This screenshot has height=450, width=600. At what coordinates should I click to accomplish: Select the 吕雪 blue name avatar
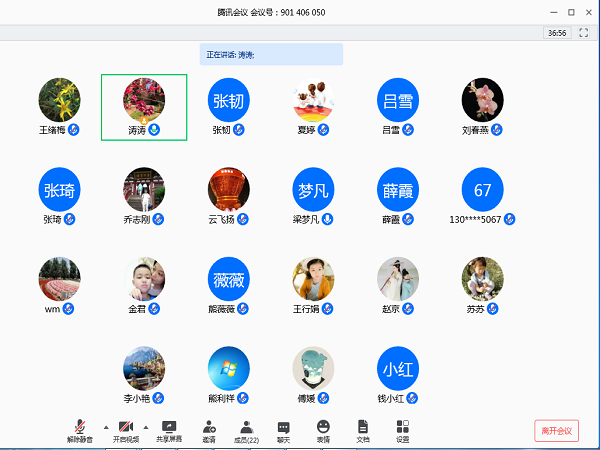[398, 100]
